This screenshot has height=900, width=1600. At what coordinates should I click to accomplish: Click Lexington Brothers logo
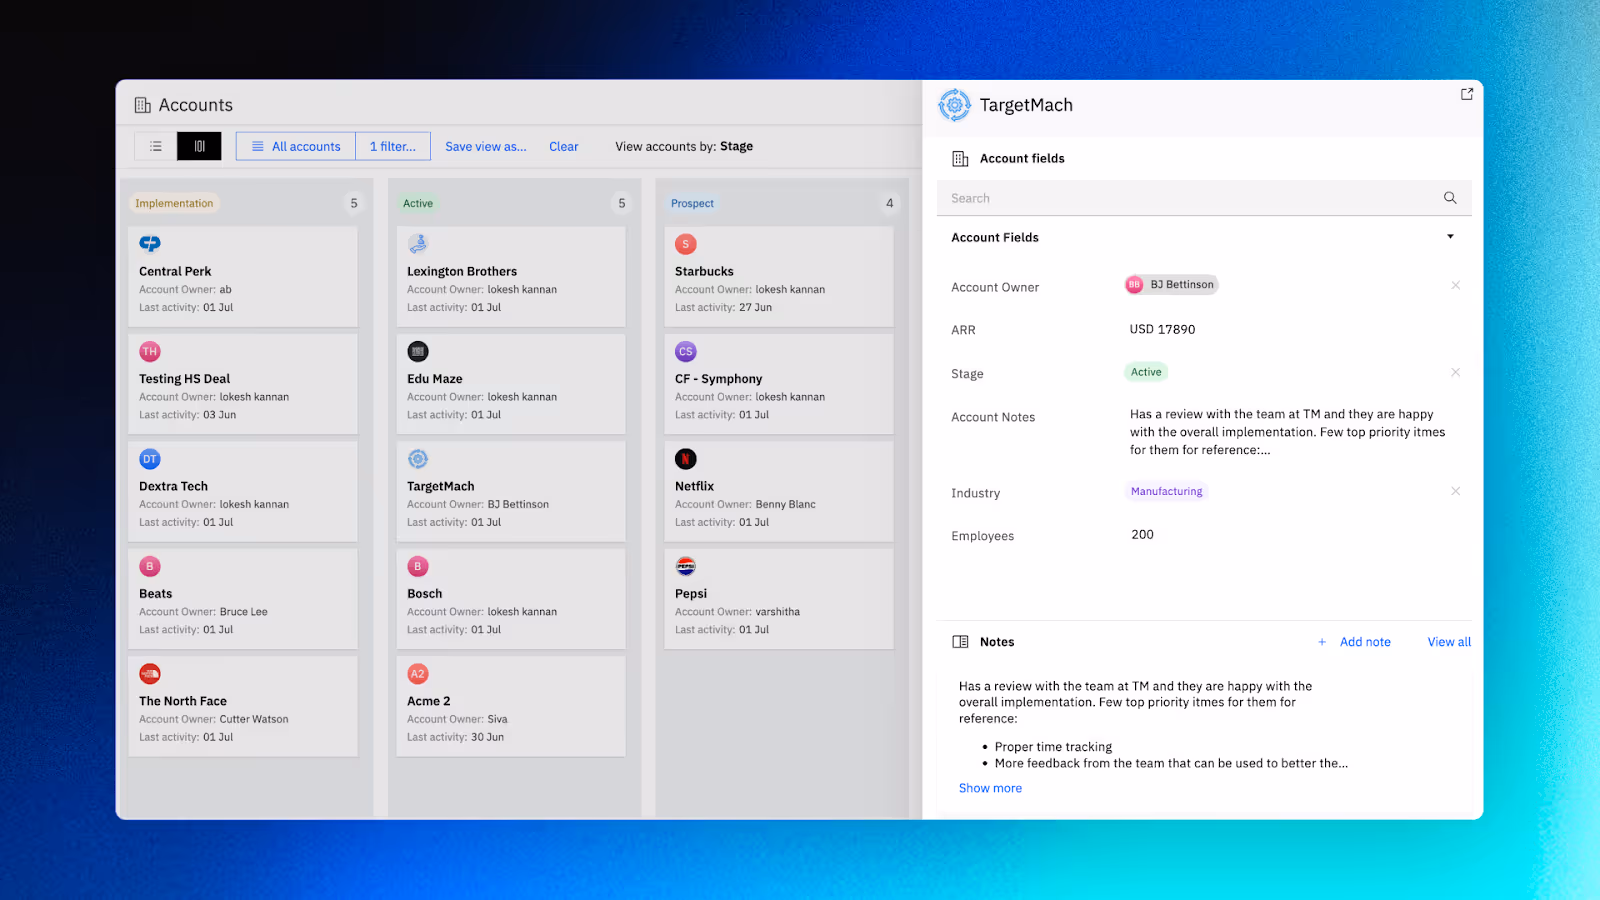click(x=418, y=243)
